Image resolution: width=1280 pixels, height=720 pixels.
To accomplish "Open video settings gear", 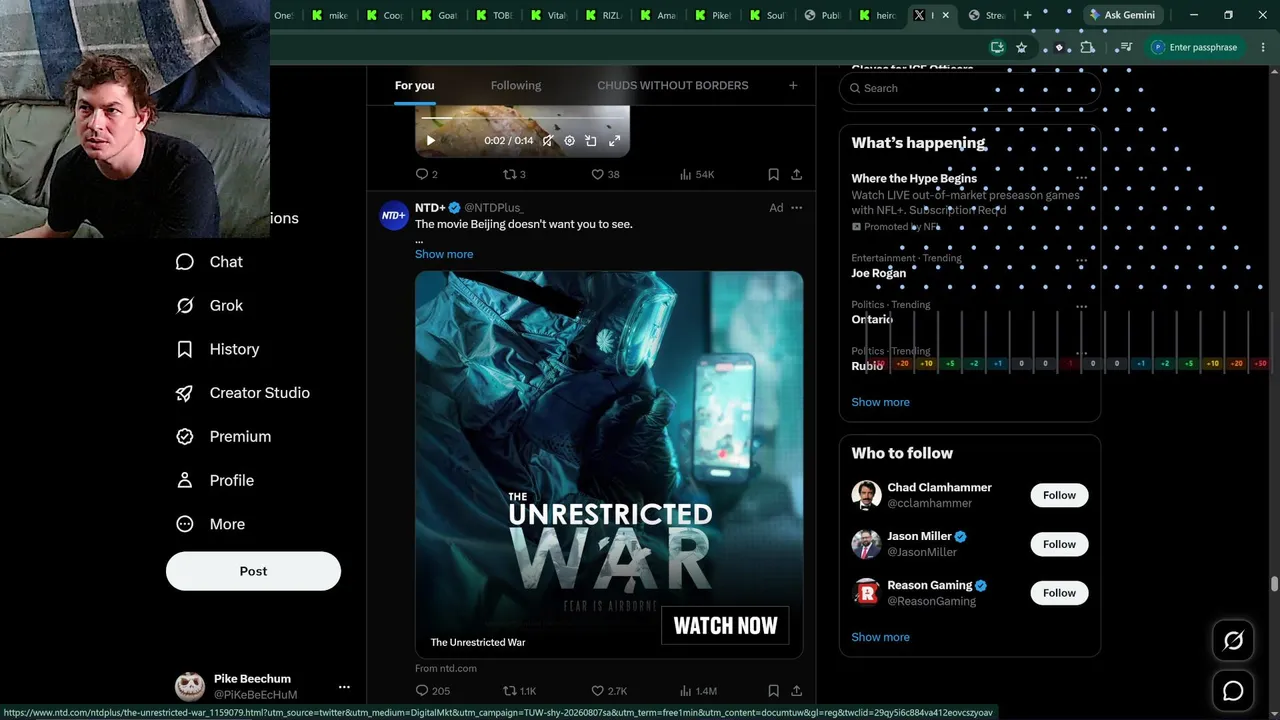I will tap(569, 141).
